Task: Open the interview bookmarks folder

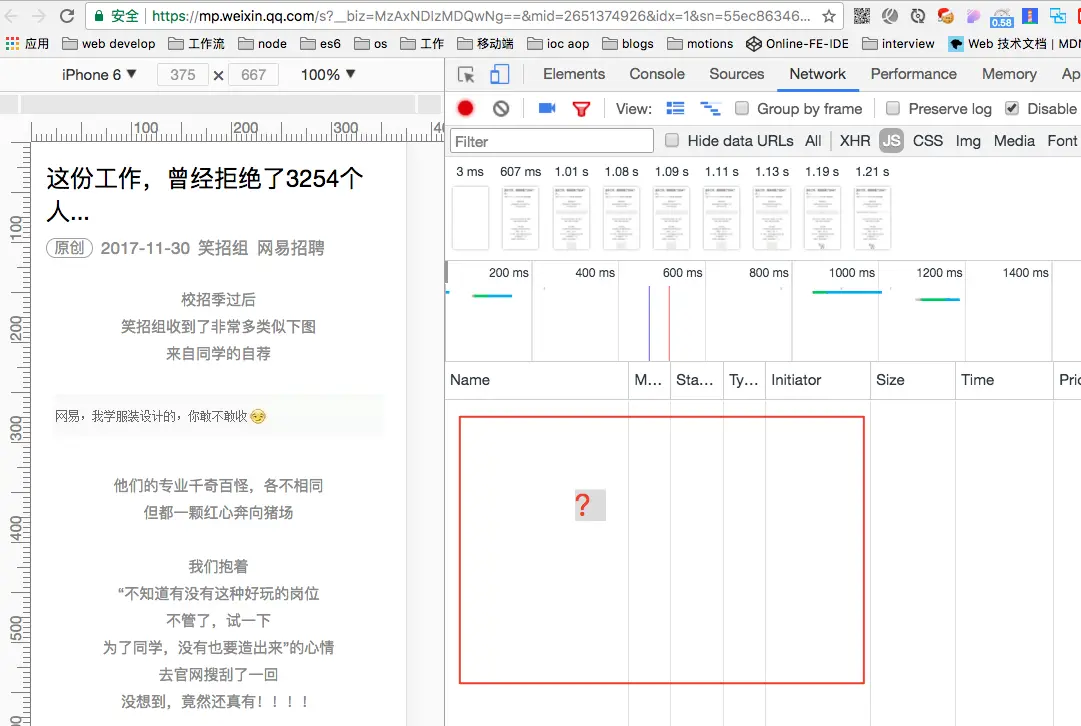Action: (x=898, y=43)
